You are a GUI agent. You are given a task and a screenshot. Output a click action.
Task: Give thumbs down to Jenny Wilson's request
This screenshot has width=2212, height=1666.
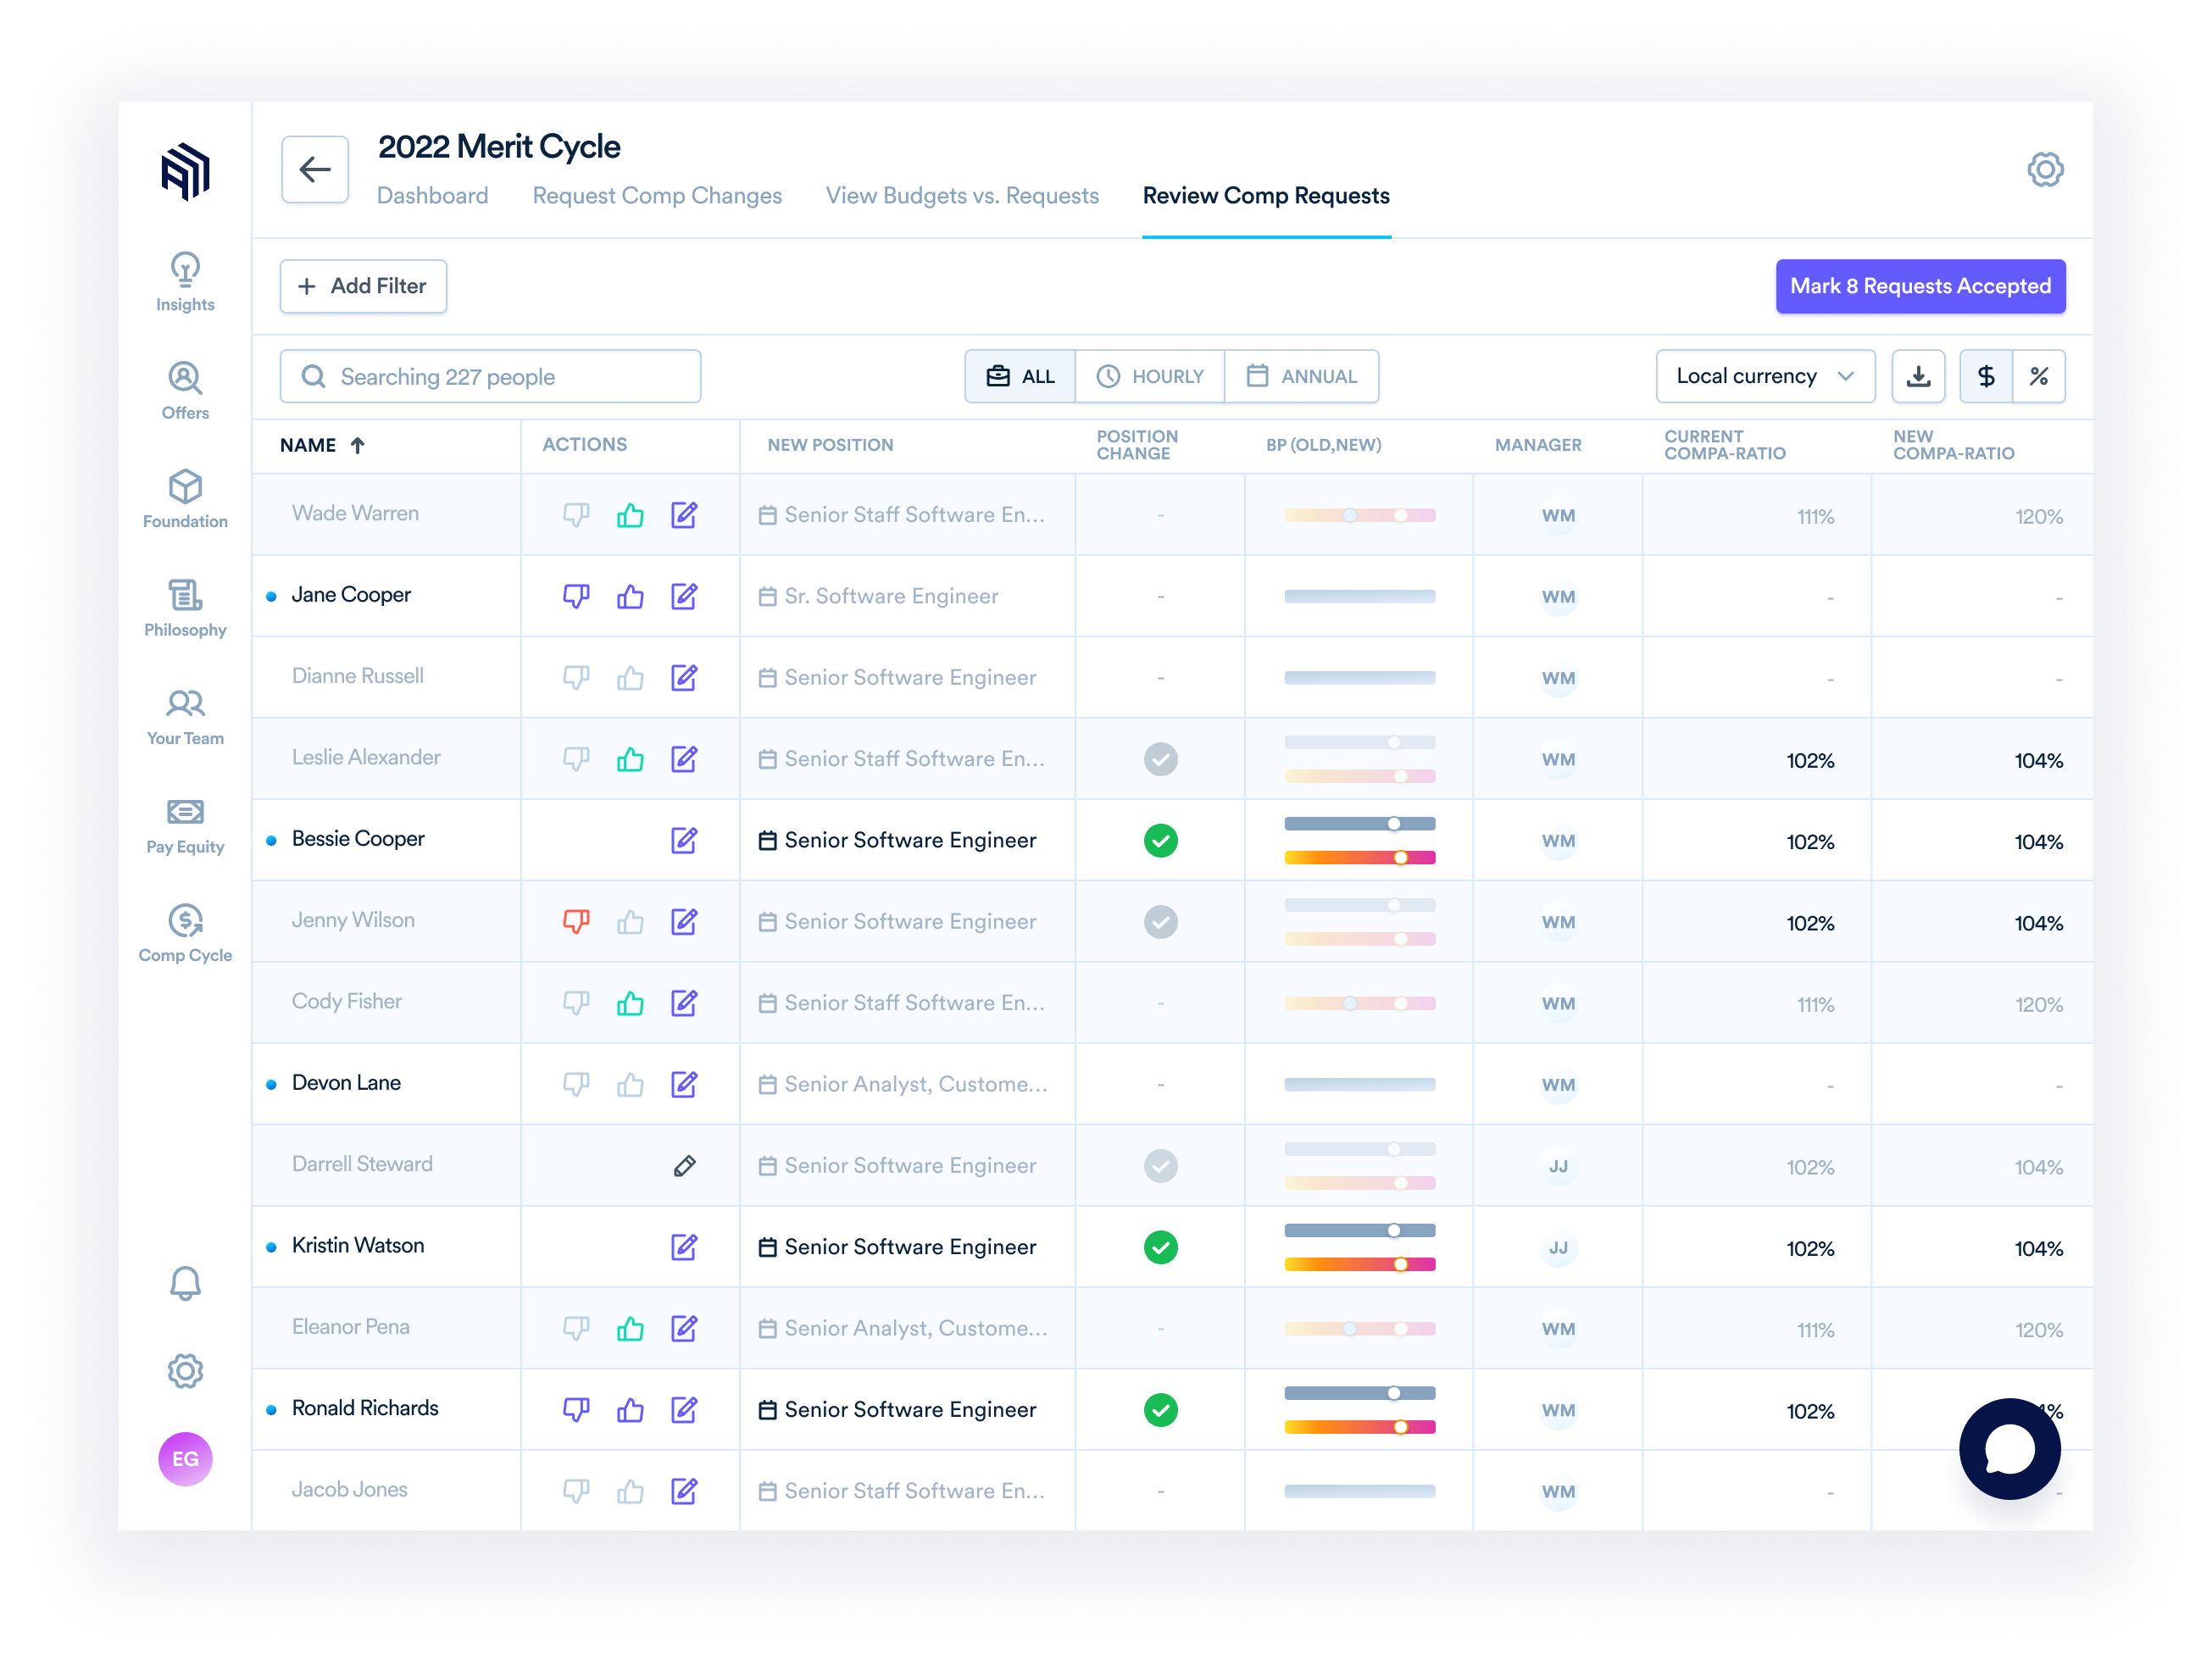576,921
